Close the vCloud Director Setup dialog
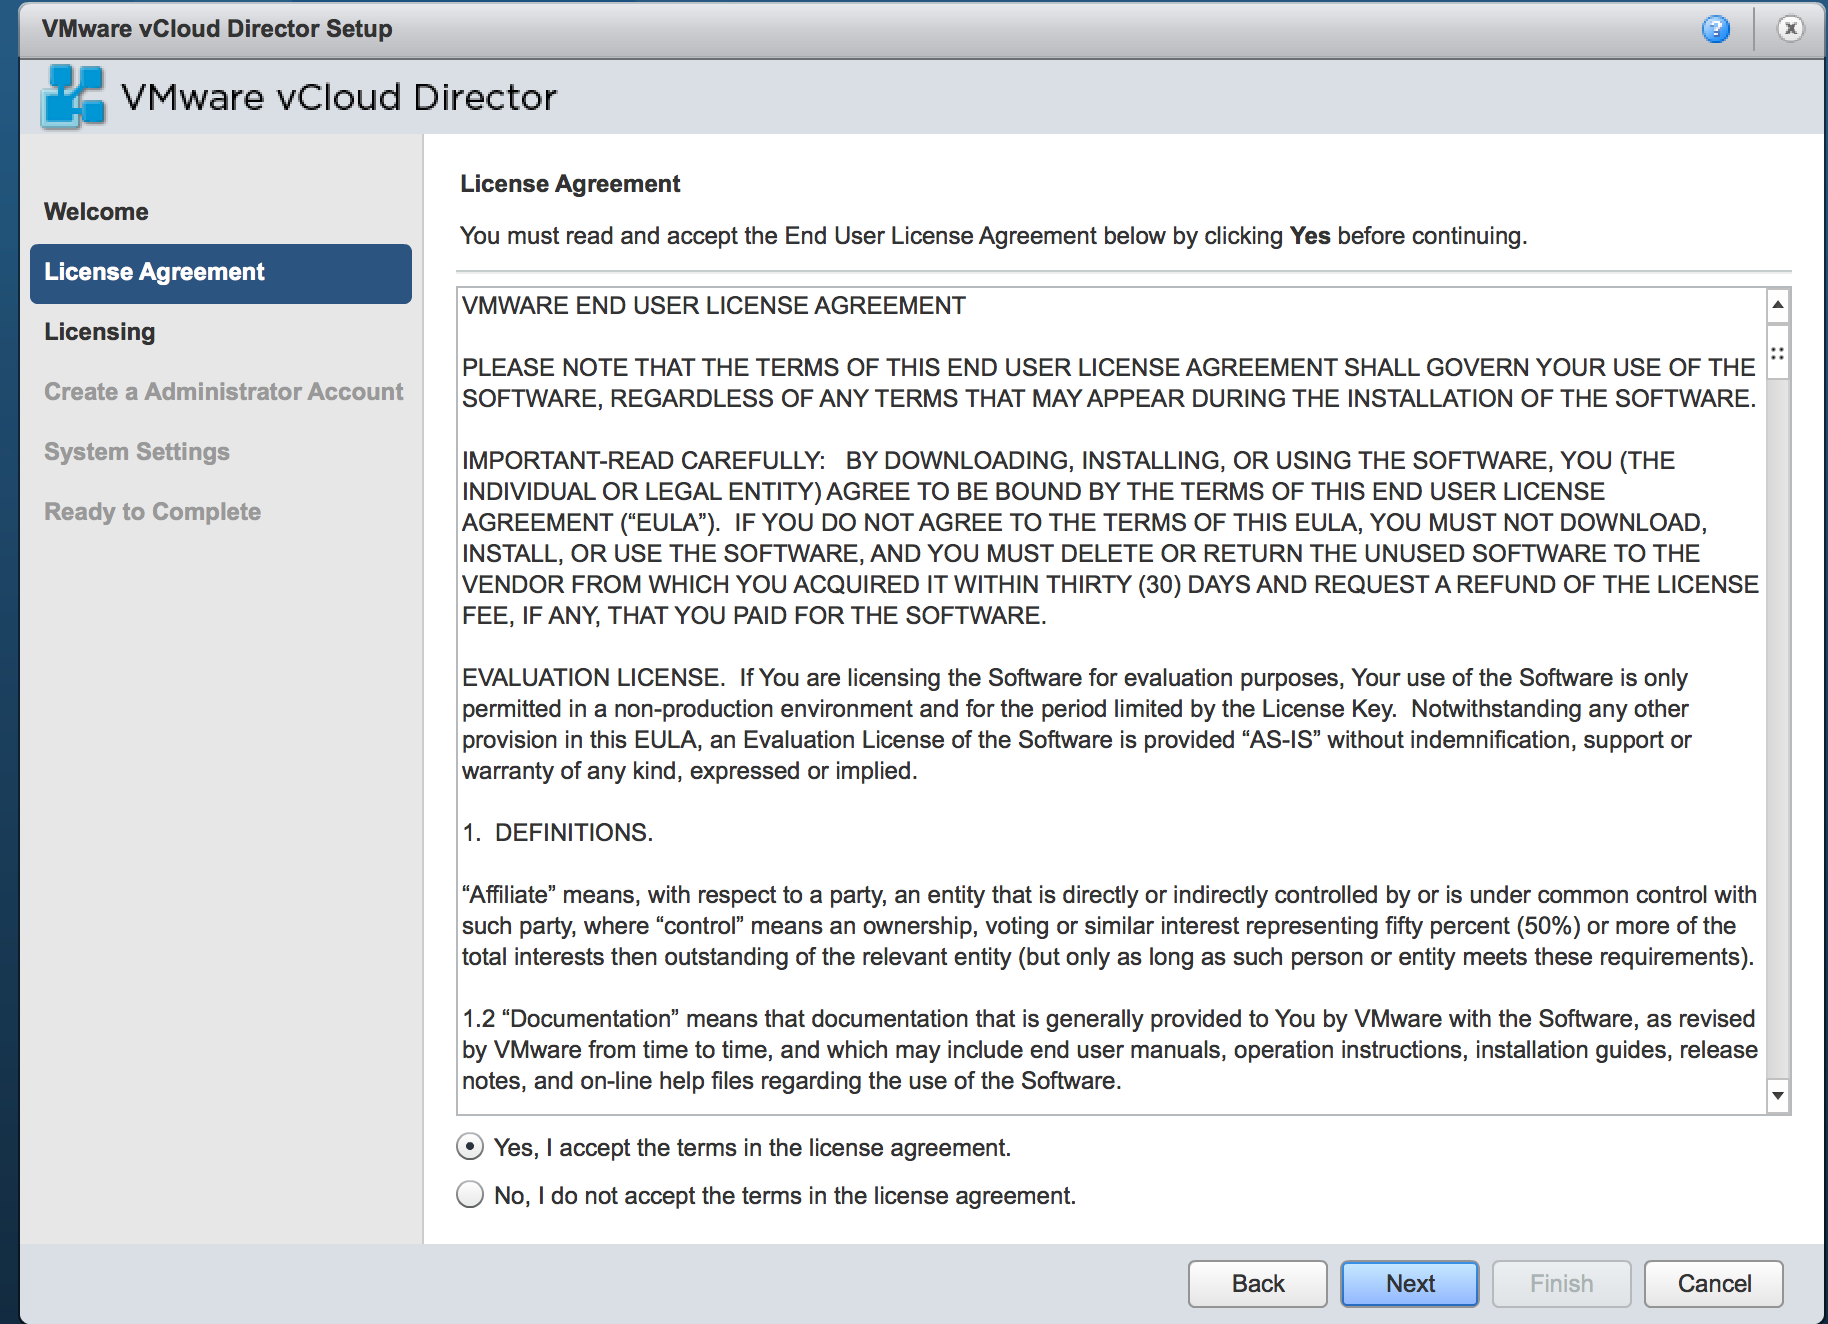 click(1790, 29)
